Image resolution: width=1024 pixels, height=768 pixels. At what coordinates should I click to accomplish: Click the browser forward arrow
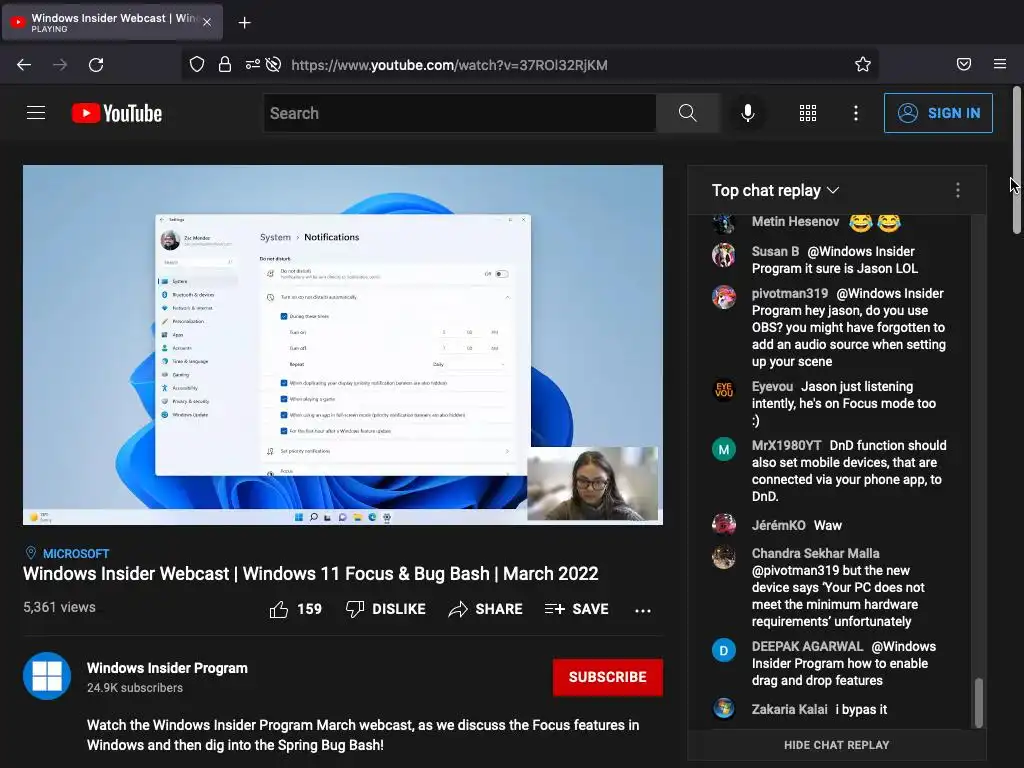[x=60, y=65]
